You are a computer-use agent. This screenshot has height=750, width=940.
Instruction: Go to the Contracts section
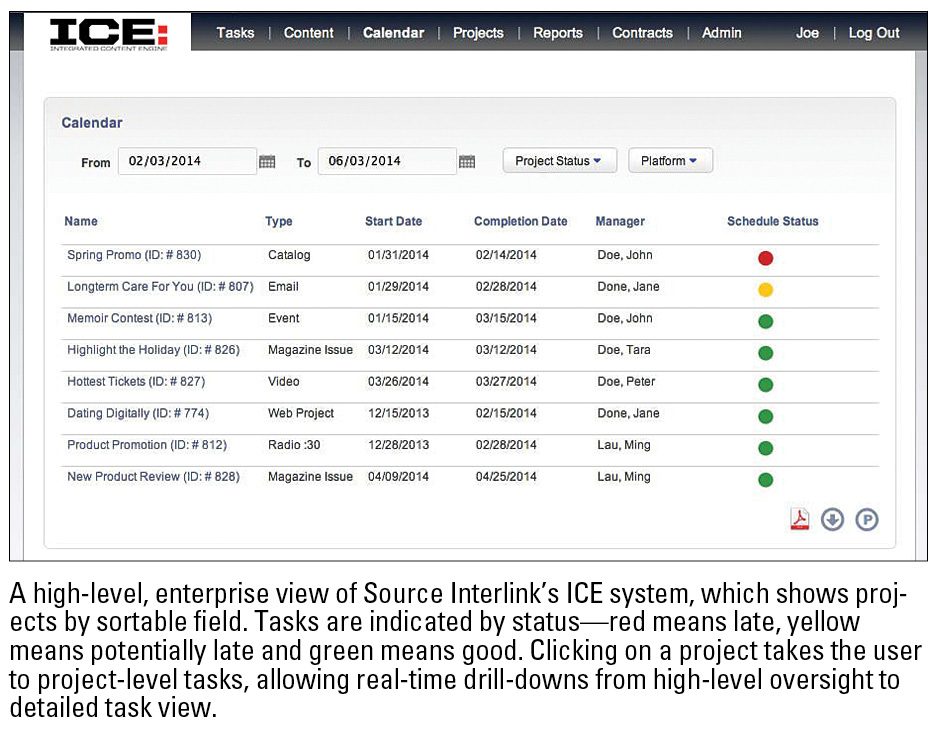click(642, 33)
